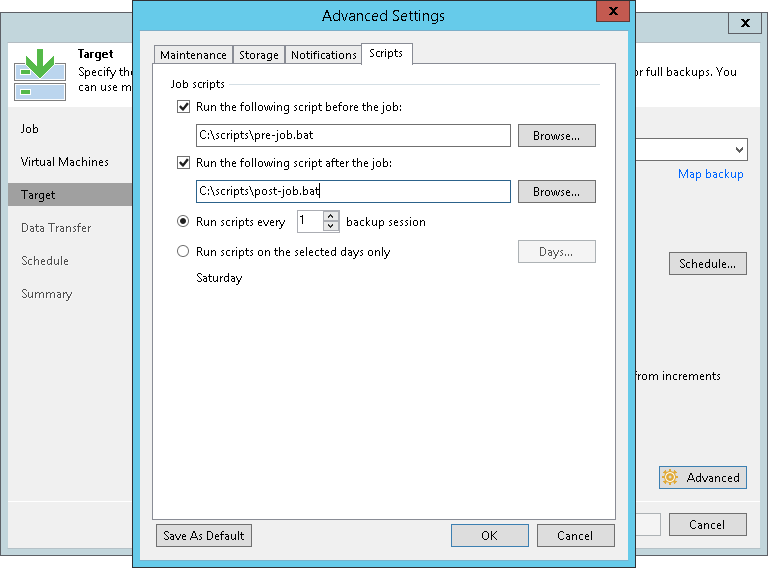The width and height of the screenshot is (768, 568).
Task: Click the Days... button
Action: 557,252
